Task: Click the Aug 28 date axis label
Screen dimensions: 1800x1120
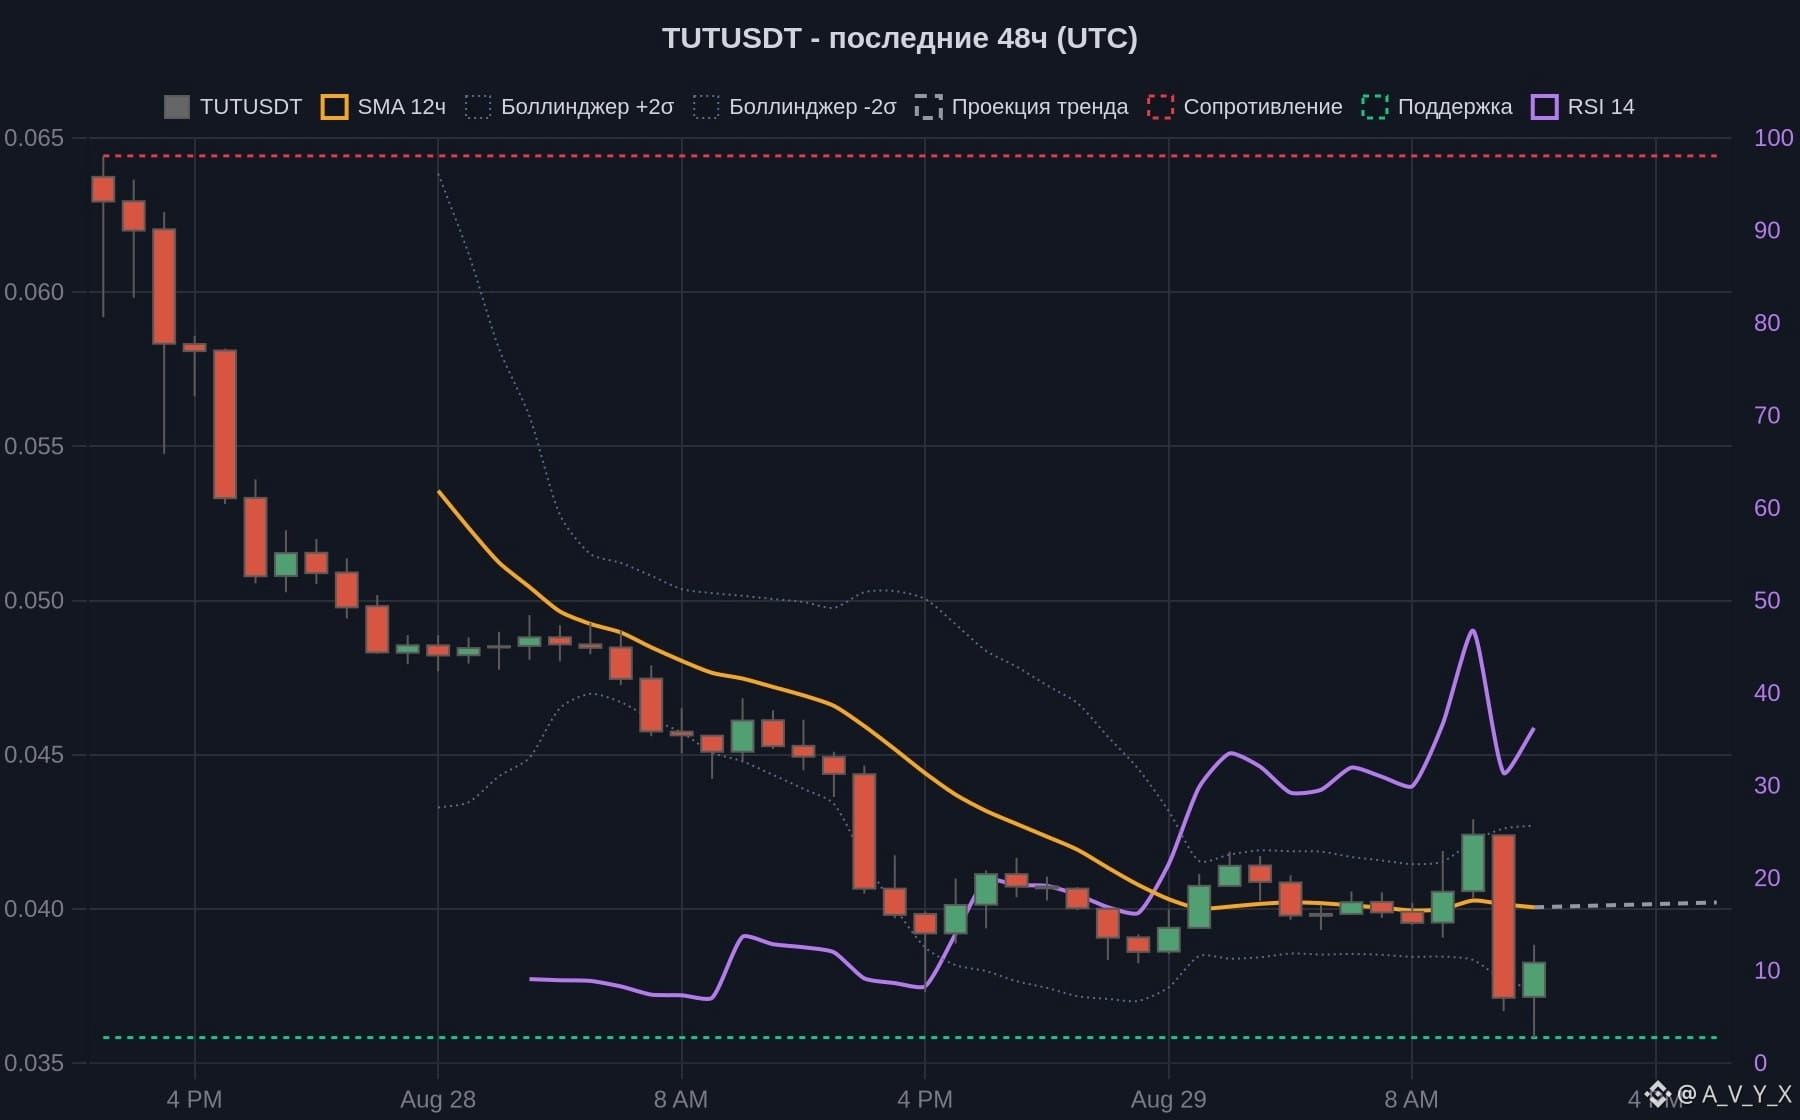Action: pyautogui.click(x=438, y=1099)
